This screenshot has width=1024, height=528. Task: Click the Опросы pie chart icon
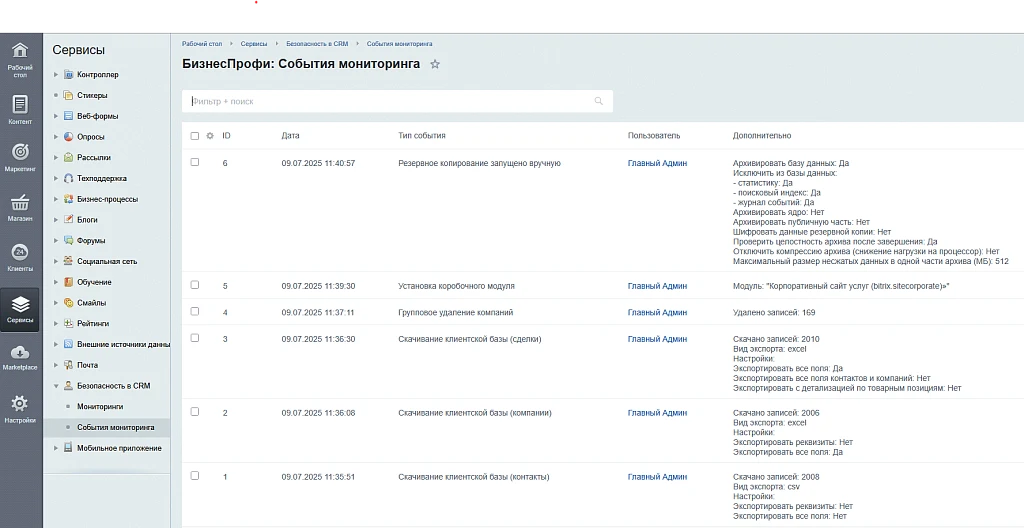point(69,137)
